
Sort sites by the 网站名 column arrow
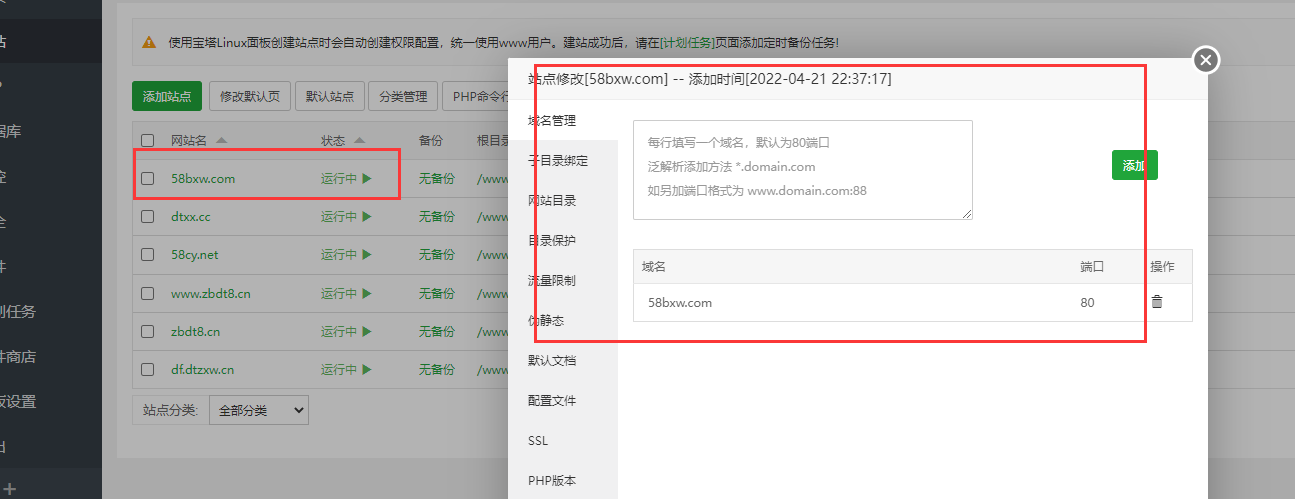221,141
